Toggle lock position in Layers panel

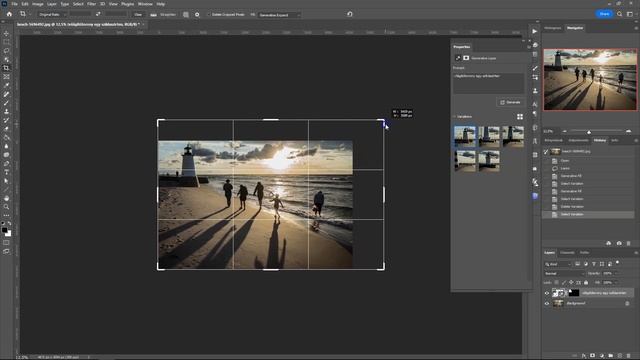[571, 282]
